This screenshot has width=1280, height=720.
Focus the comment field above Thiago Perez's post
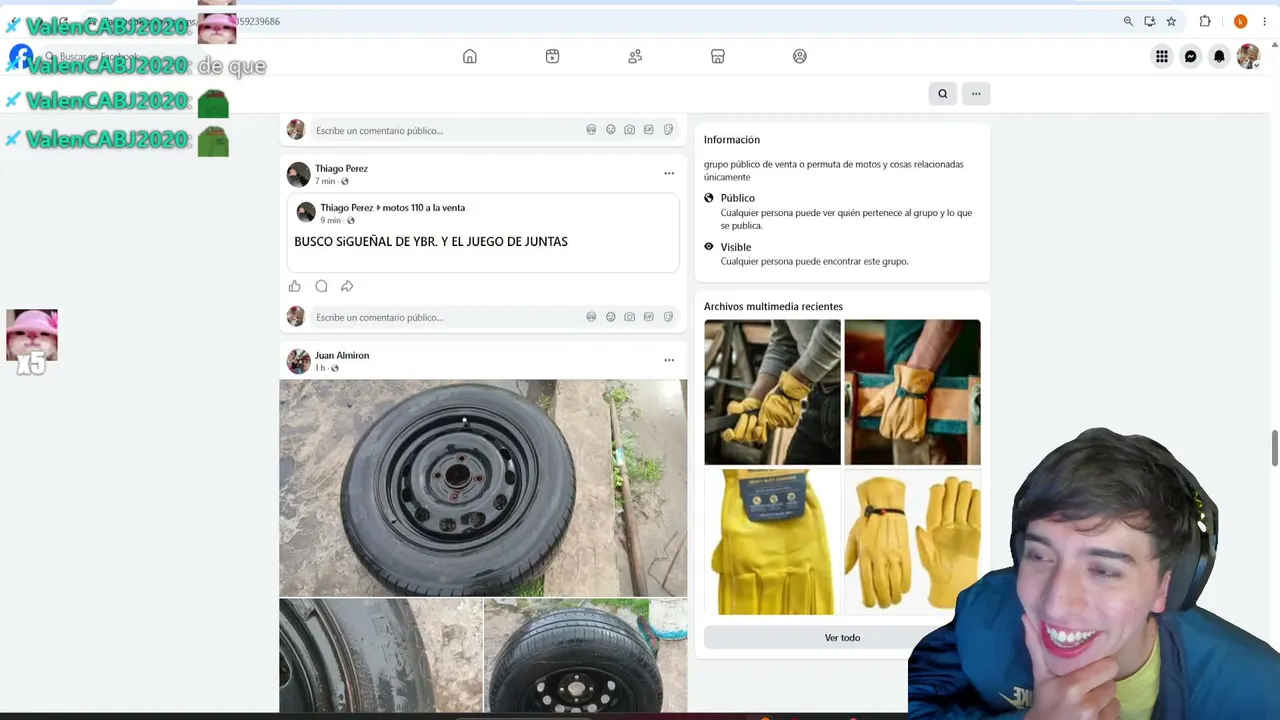[494, 130]
